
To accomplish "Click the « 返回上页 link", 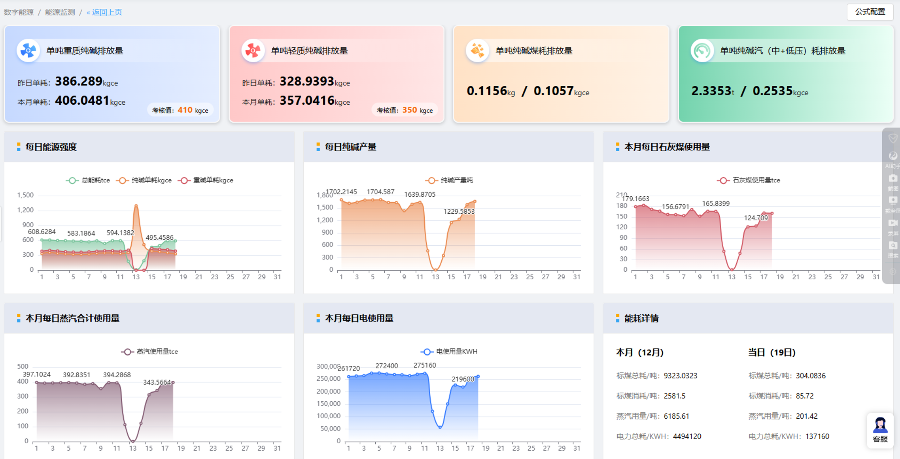I will tap(104, 11).
